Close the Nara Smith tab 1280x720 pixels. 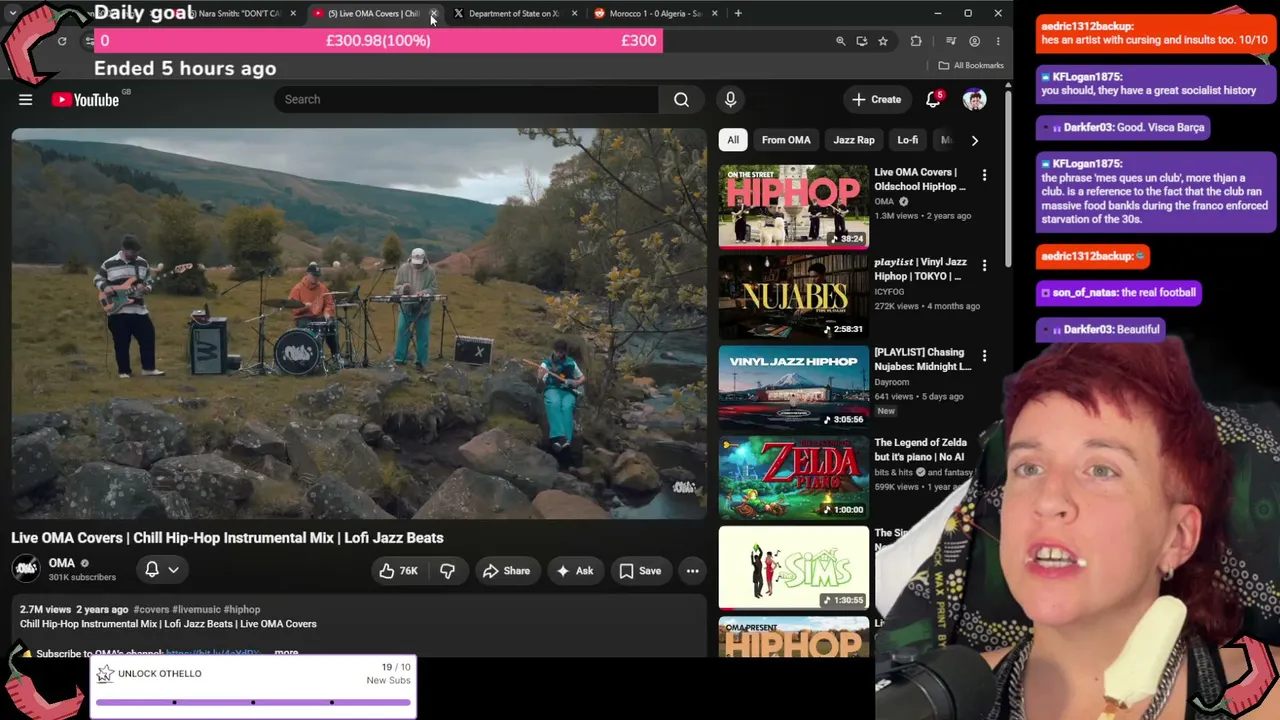tap(293, 13)
